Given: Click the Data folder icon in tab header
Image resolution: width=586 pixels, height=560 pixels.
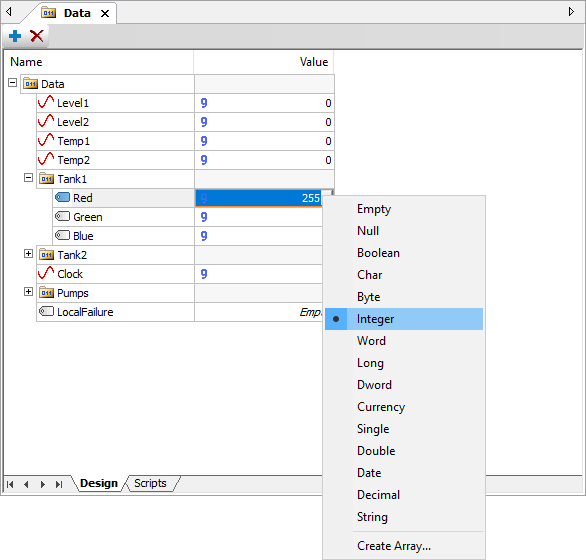Looking at the screenshot, I should [x=49, y=13].
